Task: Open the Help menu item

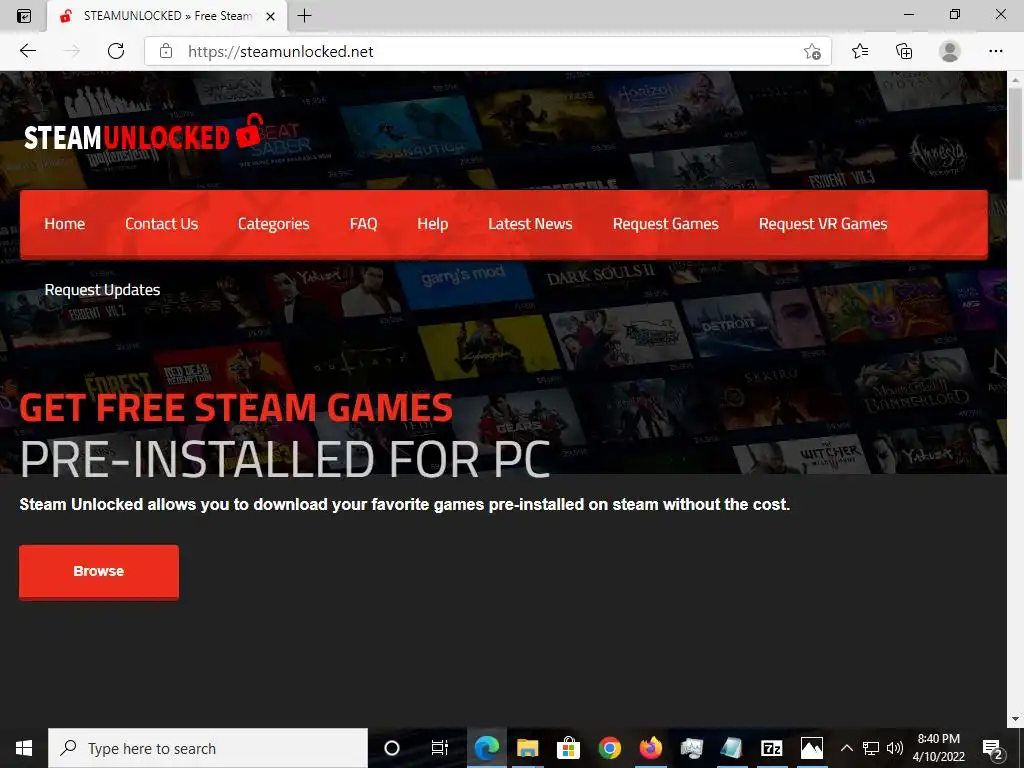Action: (432, 224)
